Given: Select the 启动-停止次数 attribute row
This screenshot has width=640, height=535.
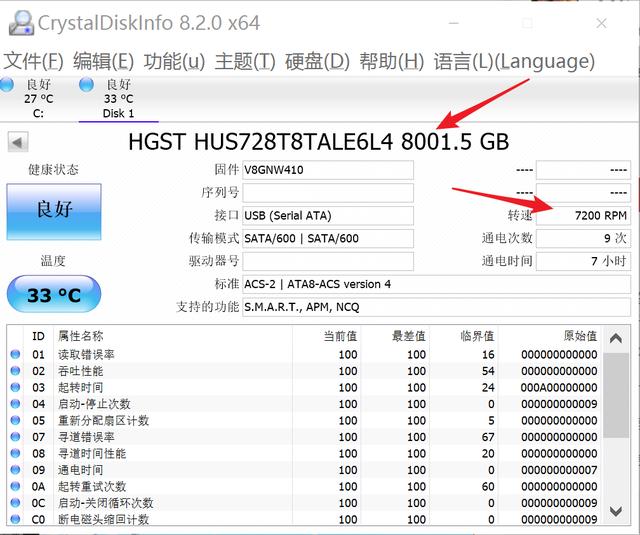Looking at the screenshot, I should pyautogui.click(x=305, y=404).
